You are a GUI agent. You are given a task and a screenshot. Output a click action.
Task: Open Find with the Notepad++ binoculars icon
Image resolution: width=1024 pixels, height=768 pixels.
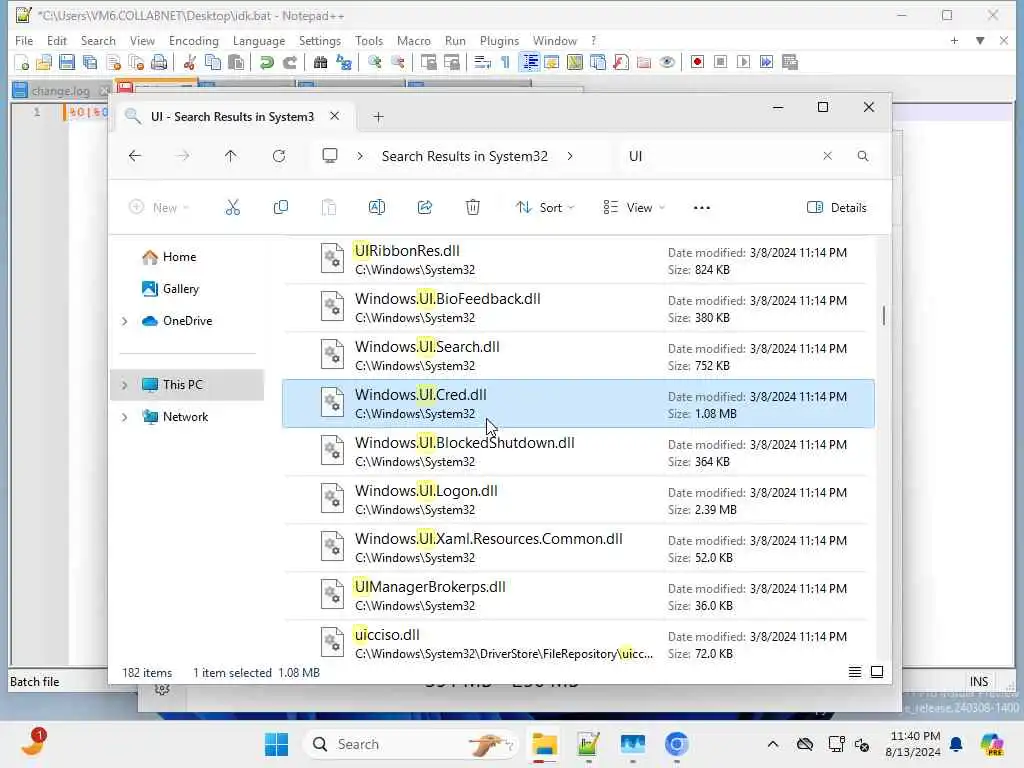tap(320, 63)
